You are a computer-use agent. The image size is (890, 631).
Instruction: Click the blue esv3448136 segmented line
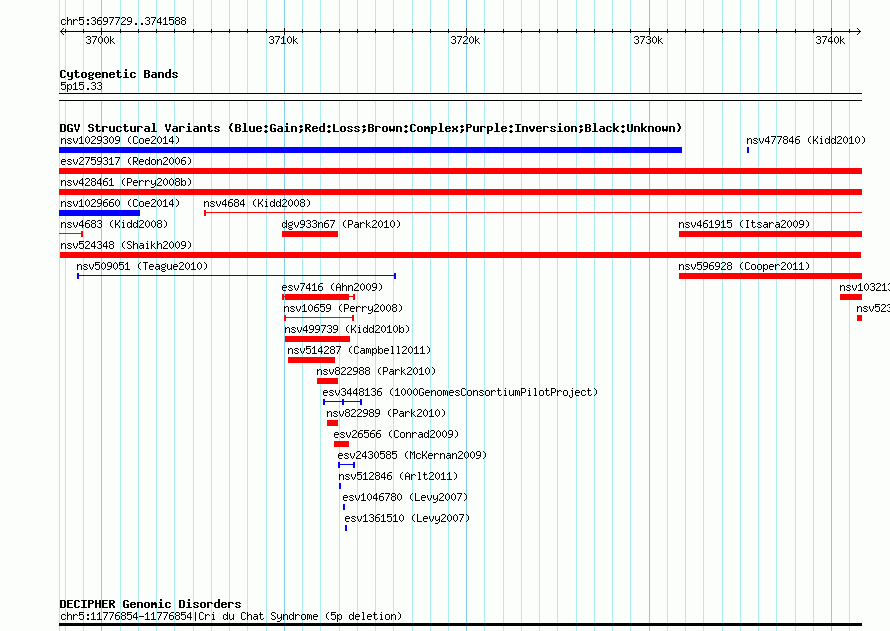(342, 402)
